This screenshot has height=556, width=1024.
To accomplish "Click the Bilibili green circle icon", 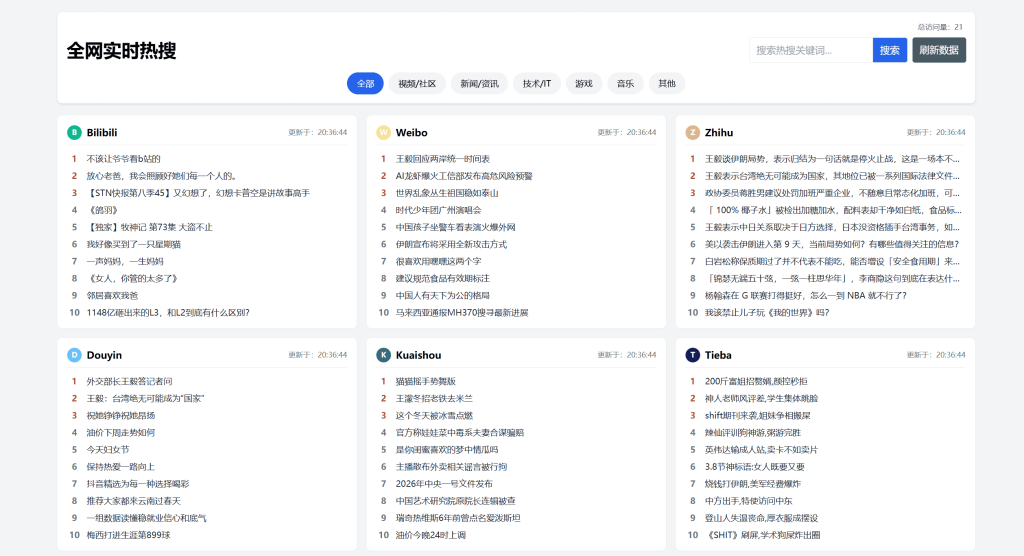I will point(74,132).
